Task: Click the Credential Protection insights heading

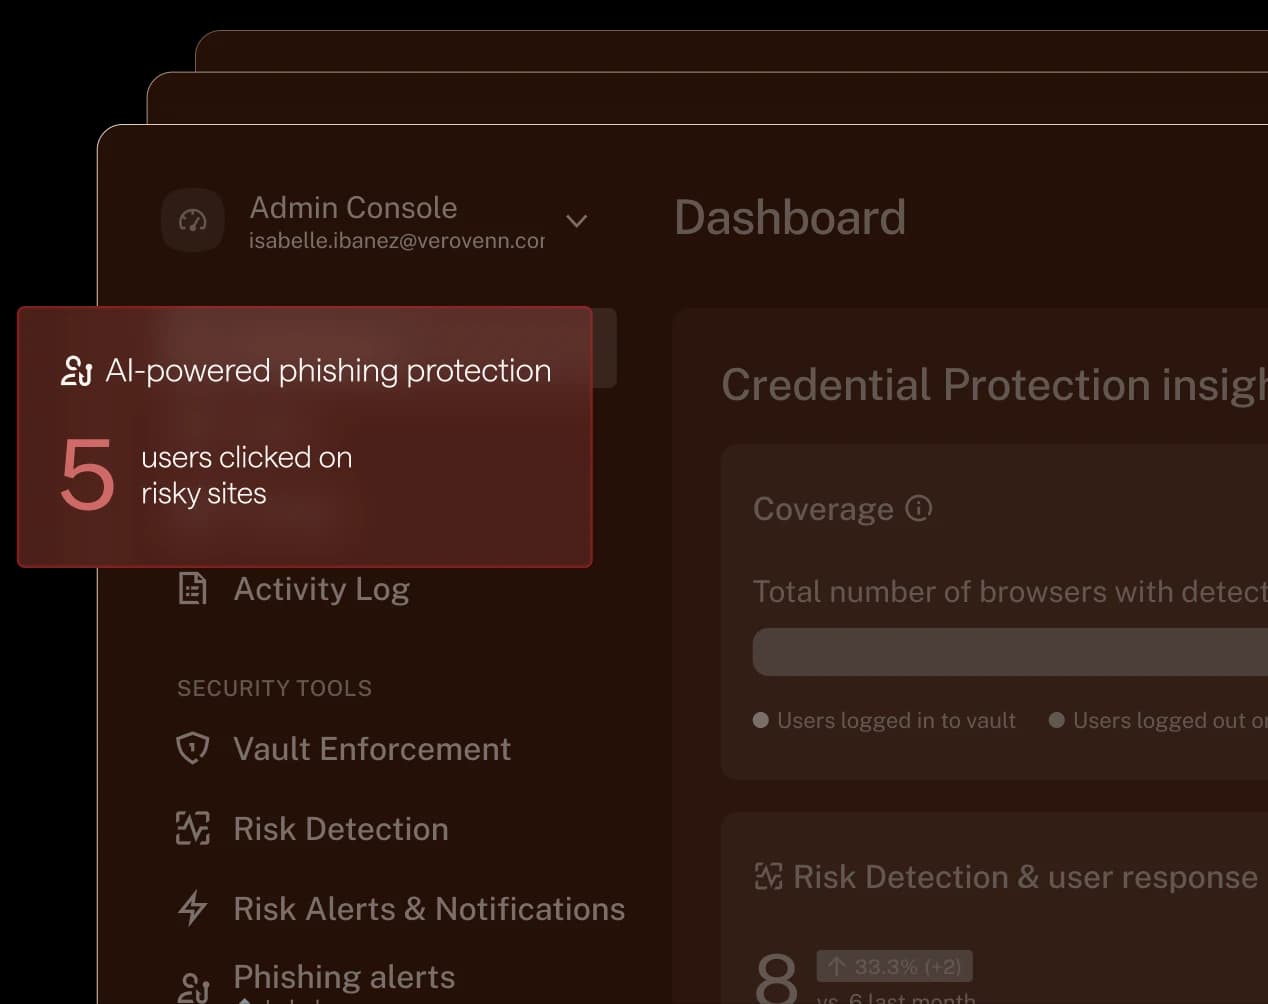Action: (x=994, y=386)
